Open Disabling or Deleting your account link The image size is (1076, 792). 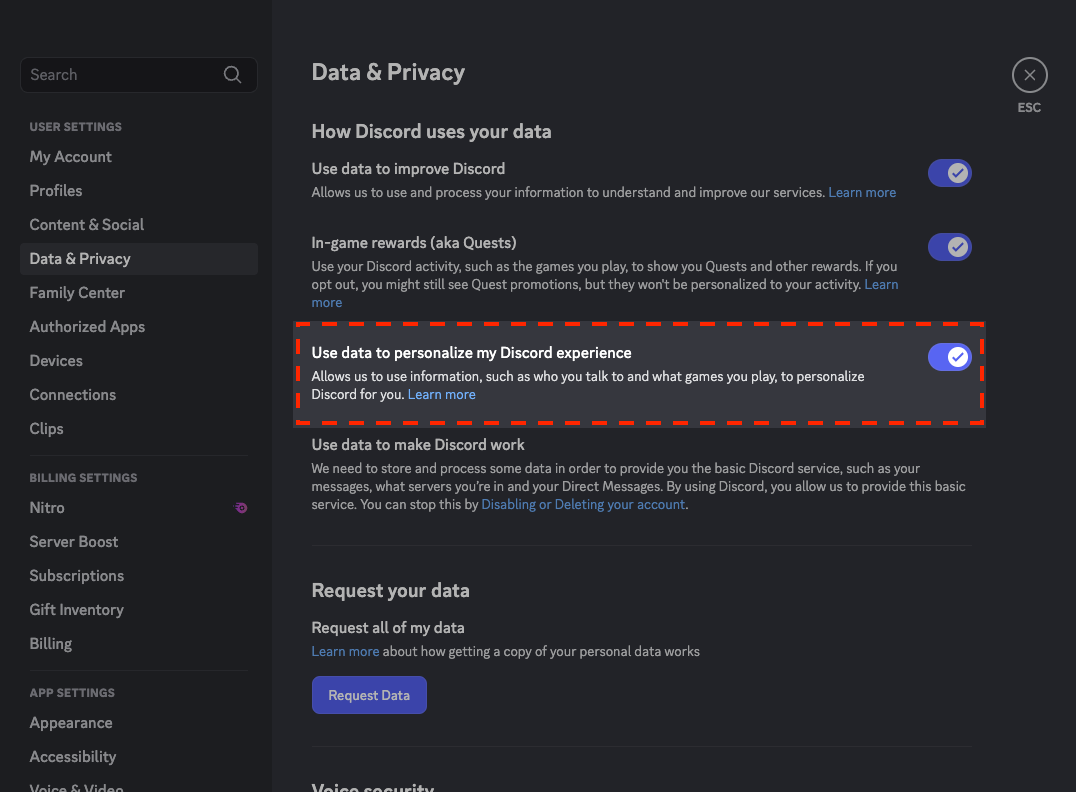[x=583, y=505]
